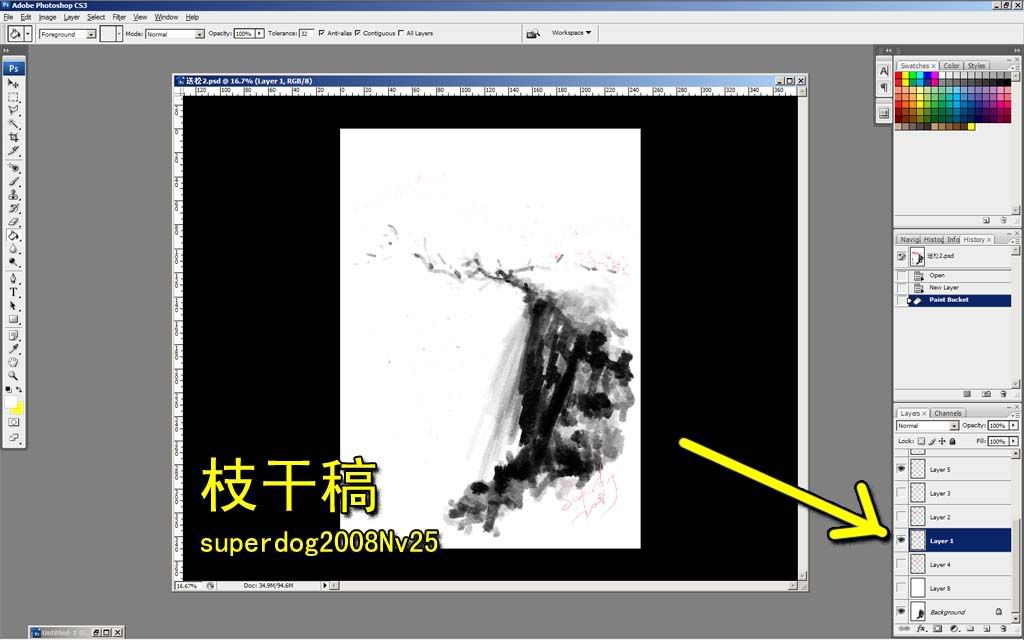Select the Pen tool
1024x640 pixels.
(x=13, y=279)
